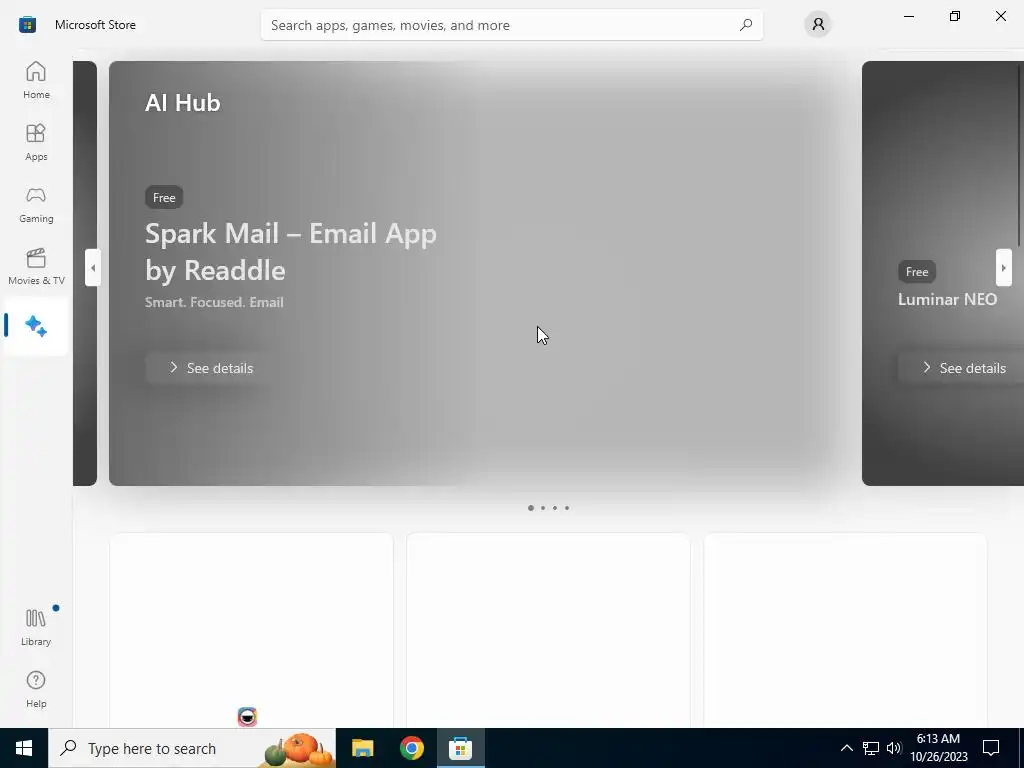1024x768 pixels.
Task: Click Microsoft Store taskbar icon
Action: [460, 748]
